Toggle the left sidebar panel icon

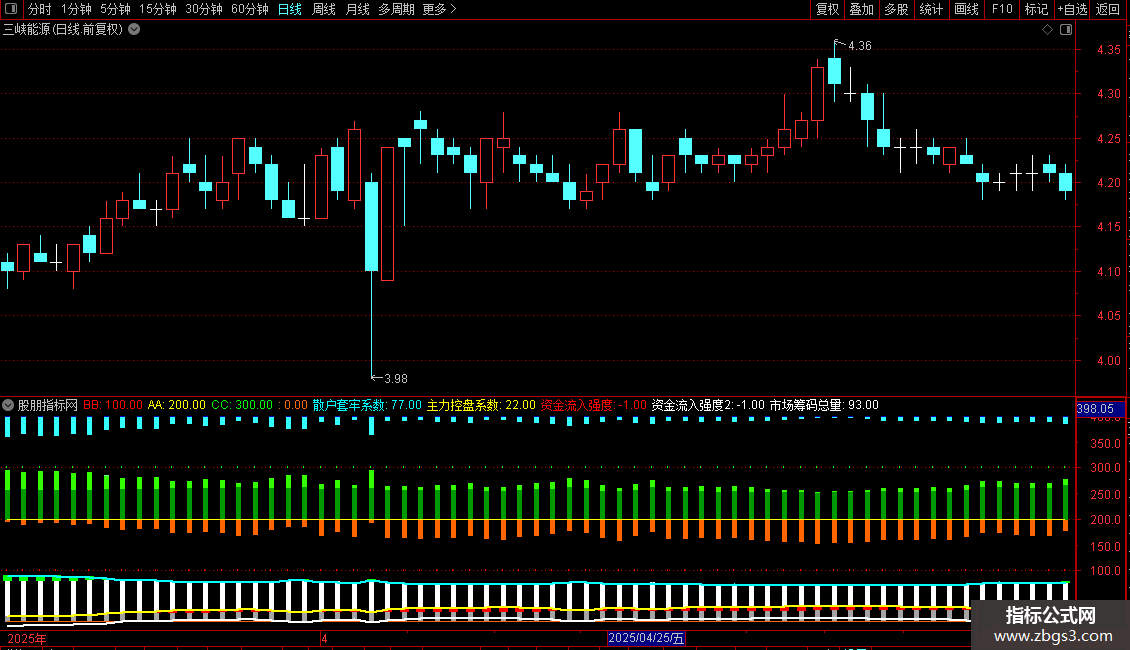point(11,9)
